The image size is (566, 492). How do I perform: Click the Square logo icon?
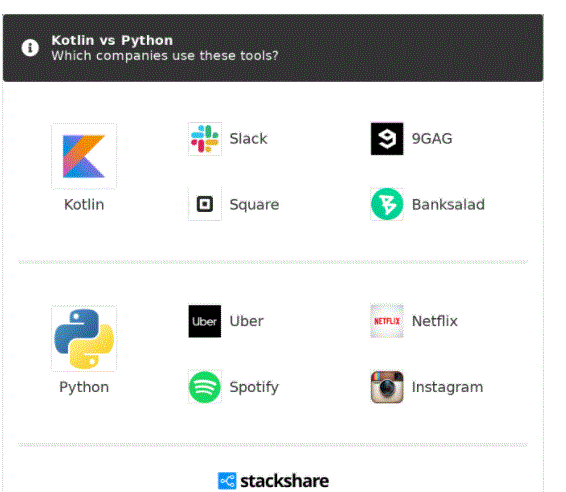click(x=205, y=204)
